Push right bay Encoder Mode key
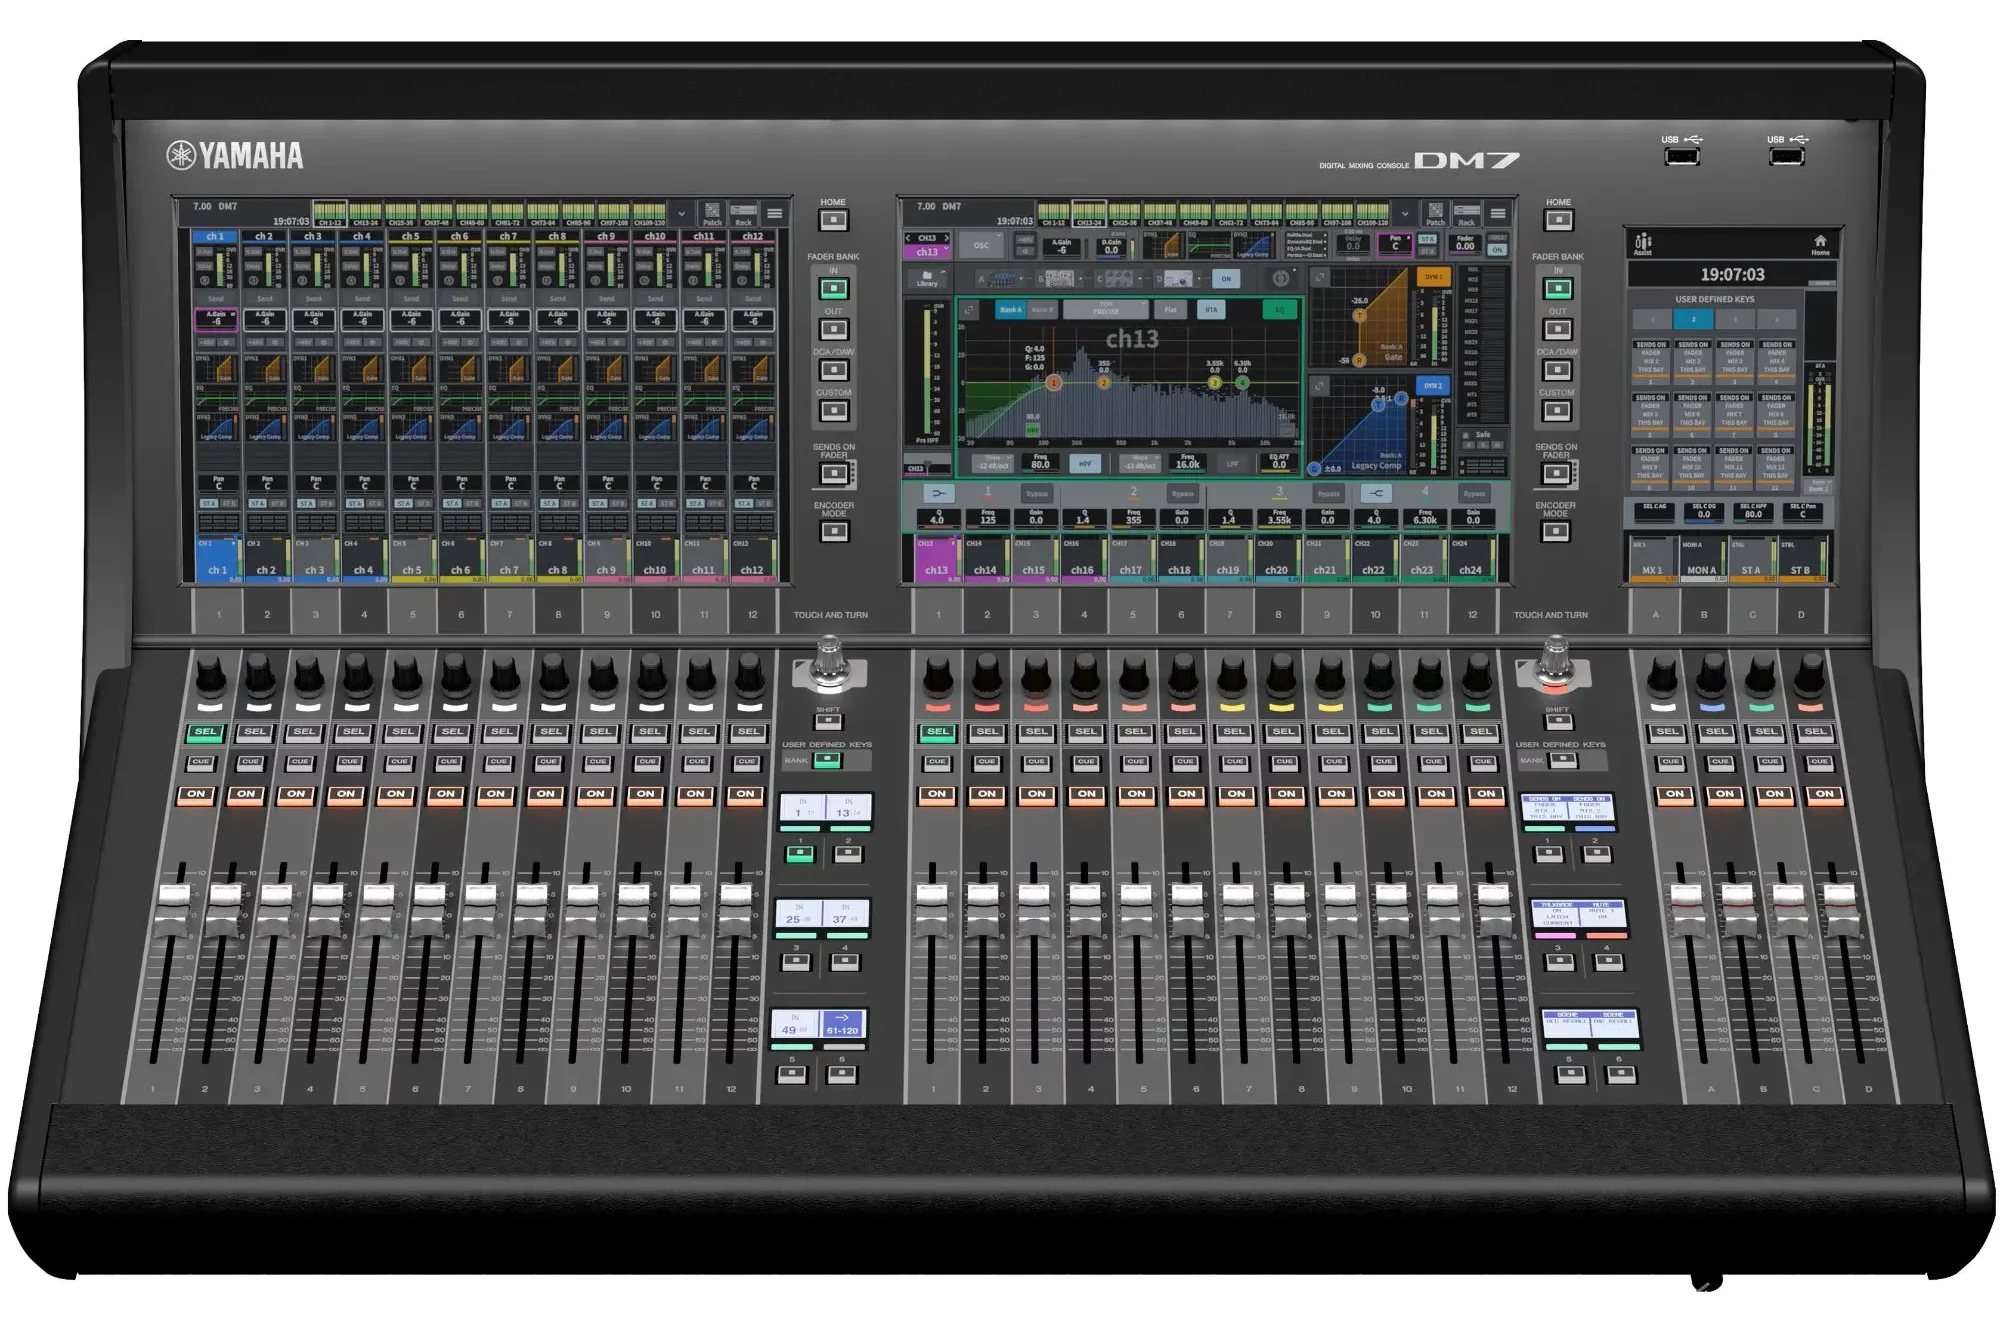 click(x=1556, y=532)
